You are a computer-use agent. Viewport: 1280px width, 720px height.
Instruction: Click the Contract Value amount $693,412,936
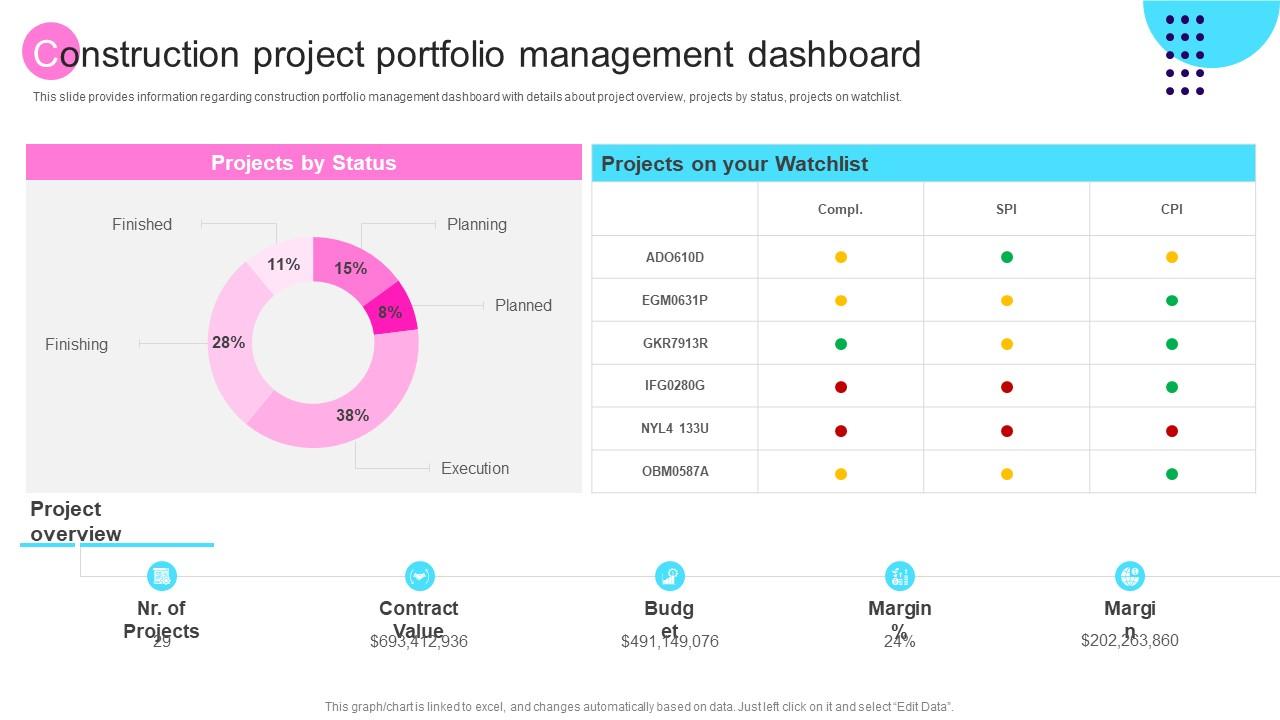(x=419, y=642)
